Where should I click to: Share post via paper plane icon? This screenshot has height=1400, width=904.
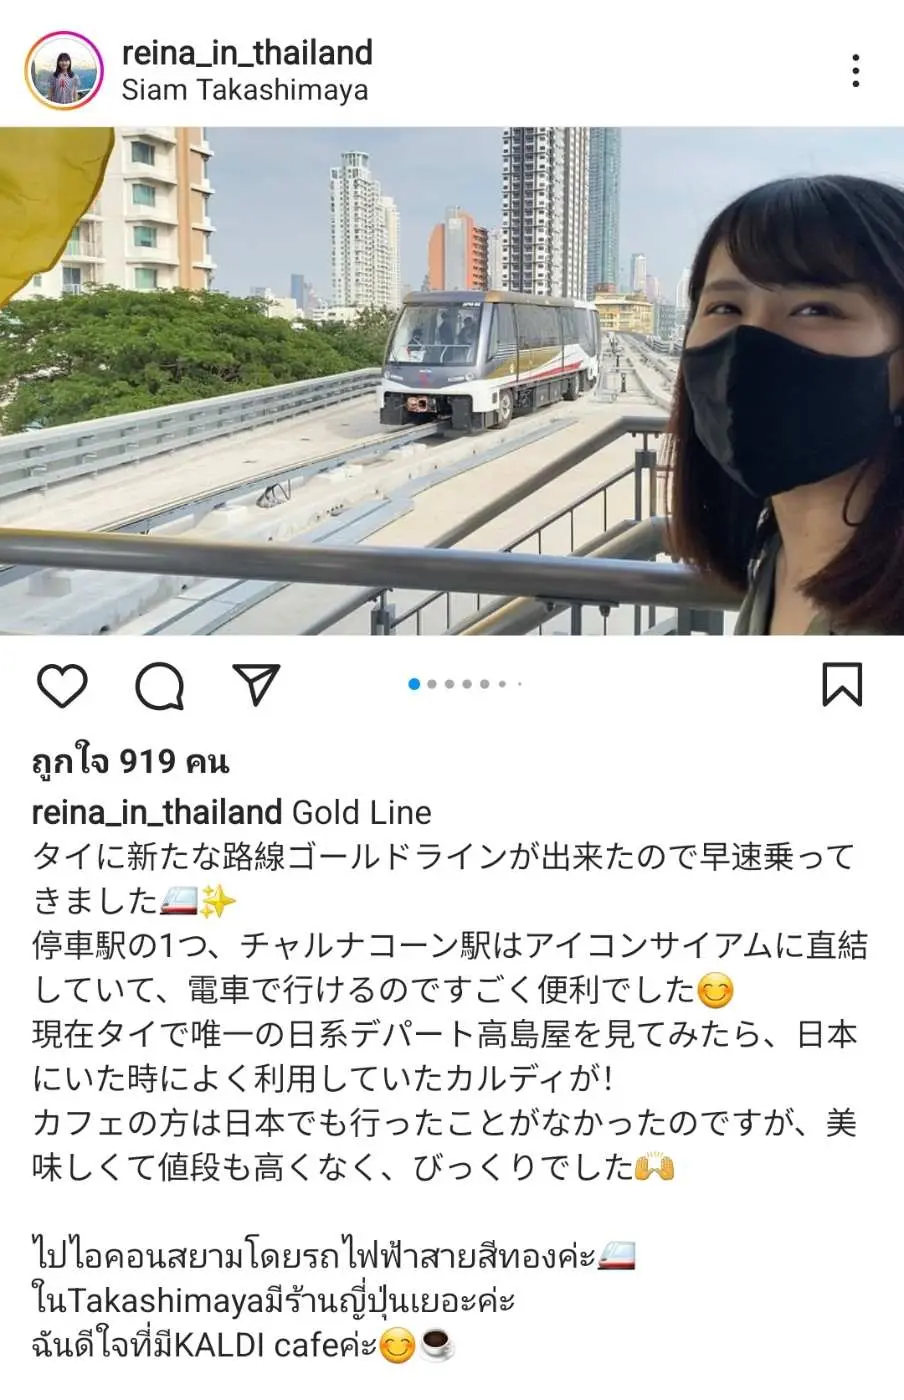pyautogui.click(x=255, y=684)
